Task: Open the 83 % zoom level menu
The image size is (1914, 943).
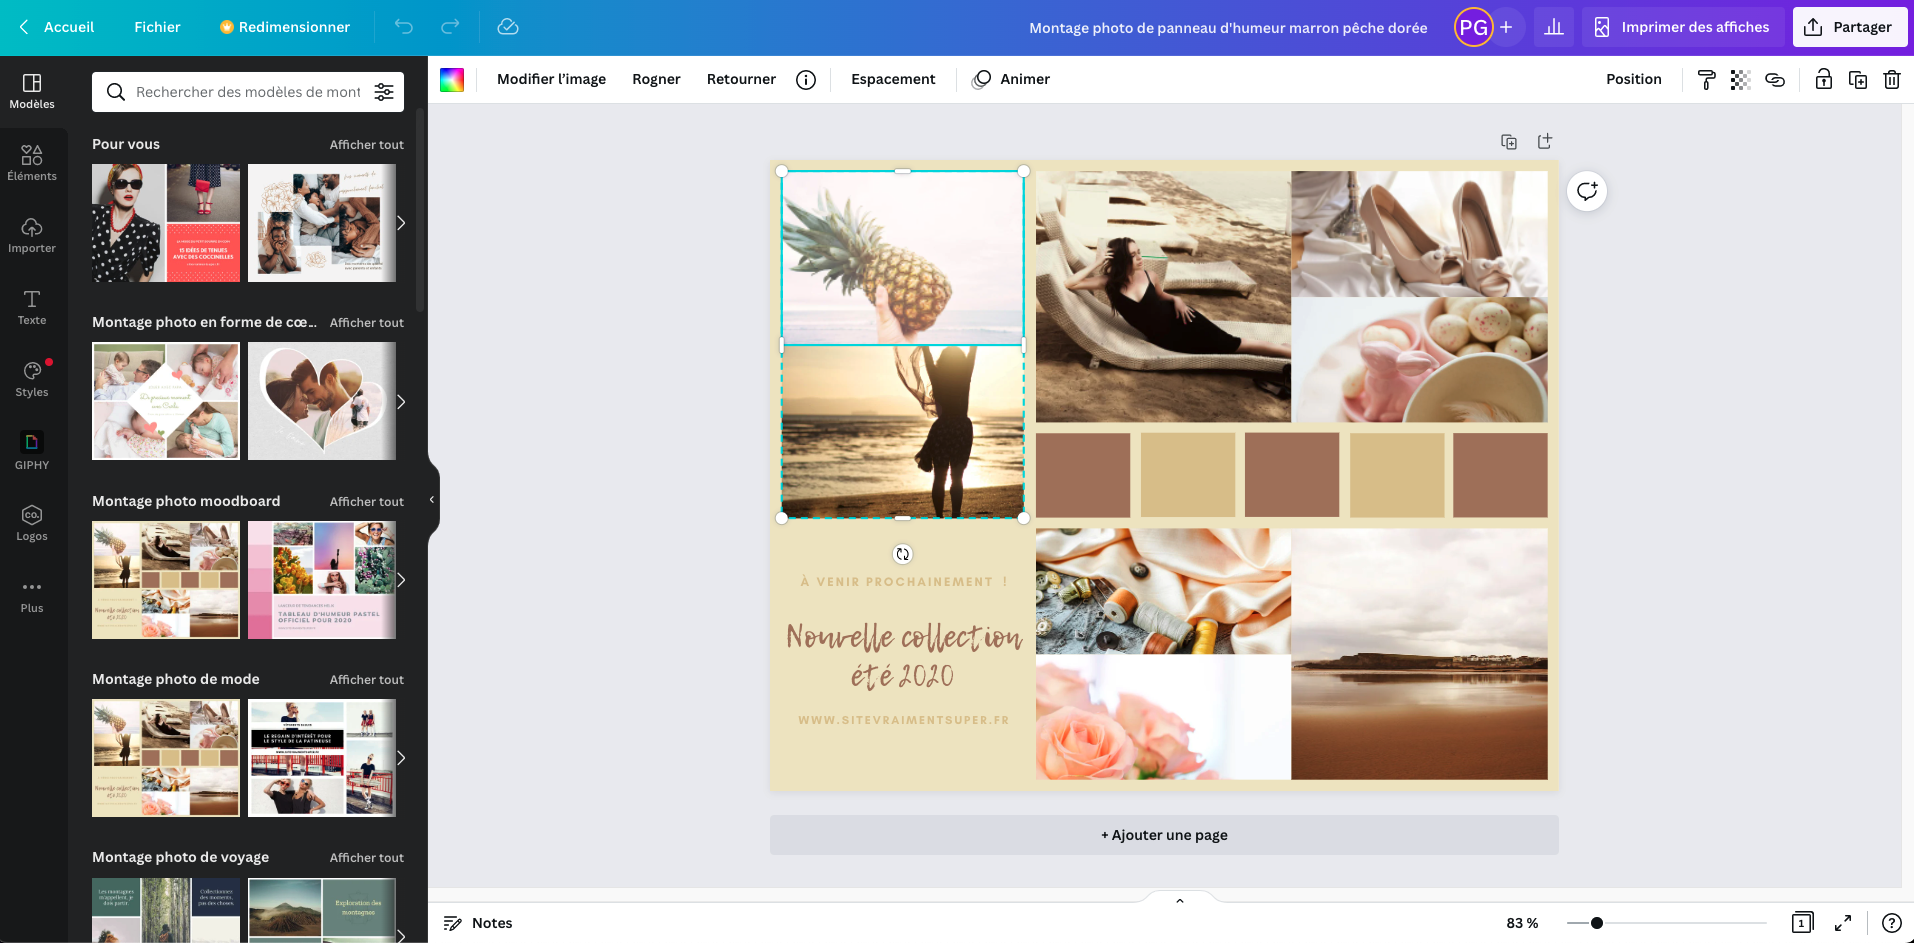Action: click(x=1522, y=923)
